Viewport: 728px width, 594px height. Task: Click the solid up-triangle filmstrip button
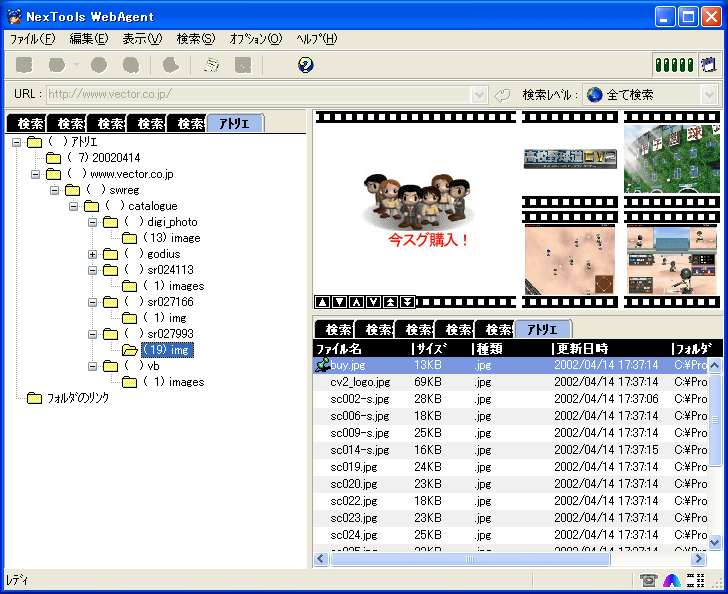[x=323, y=302]
